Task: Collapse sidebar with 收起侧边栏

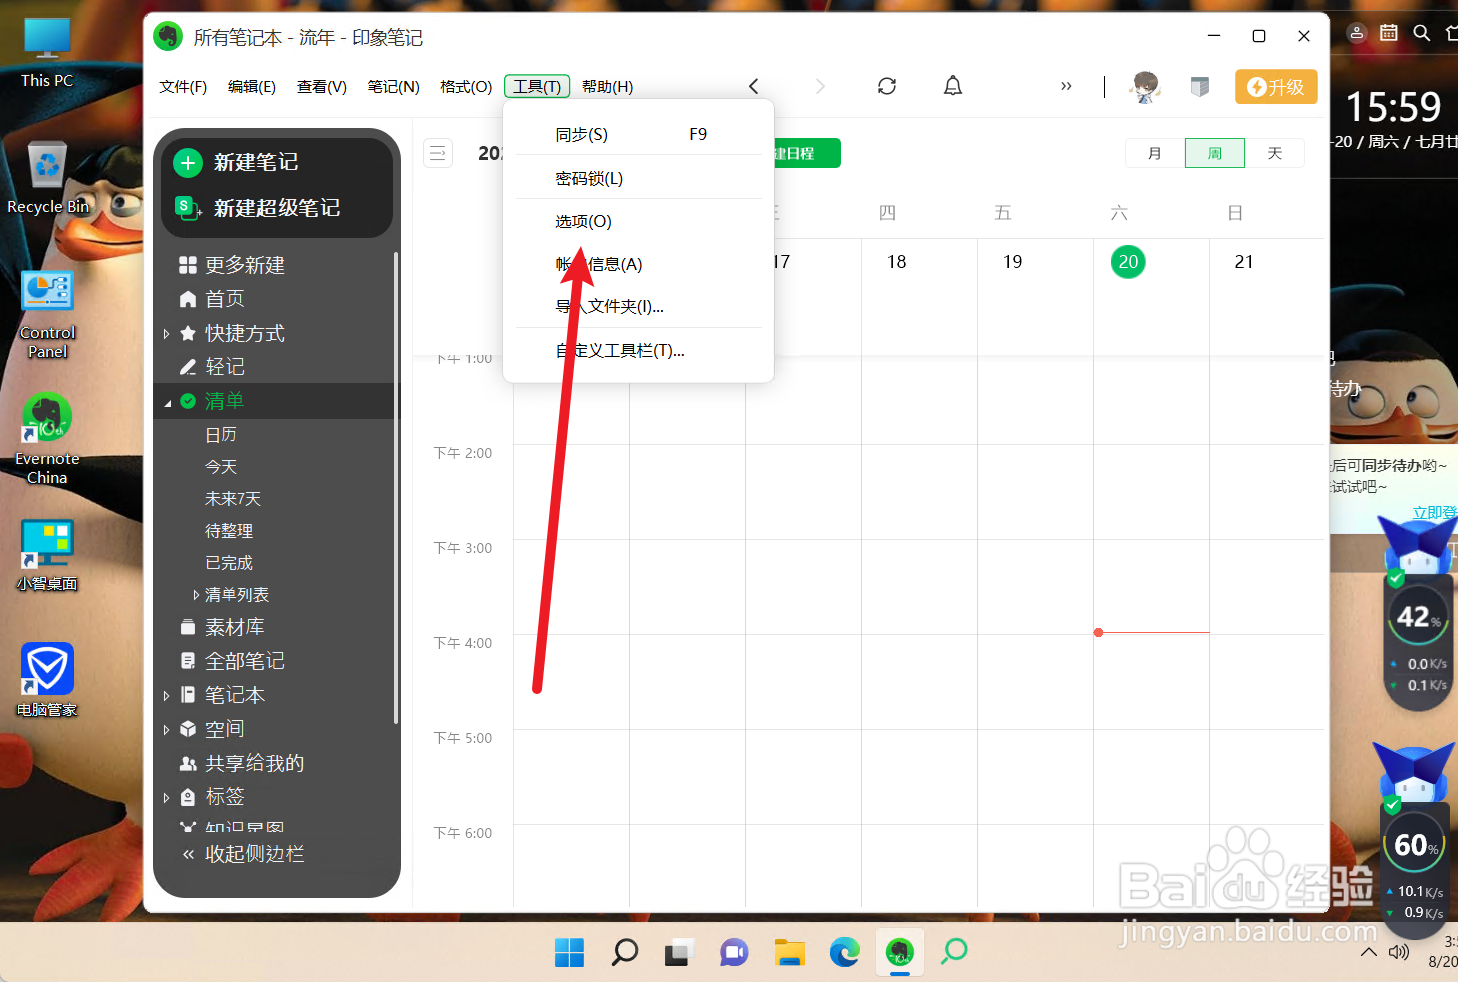Action: coord(243,854)
